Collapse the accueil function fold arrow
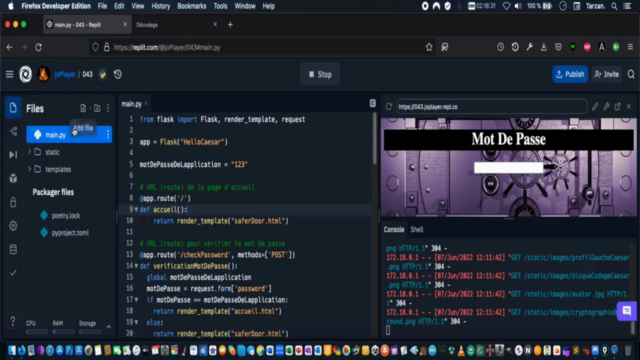 coord(136,209)
